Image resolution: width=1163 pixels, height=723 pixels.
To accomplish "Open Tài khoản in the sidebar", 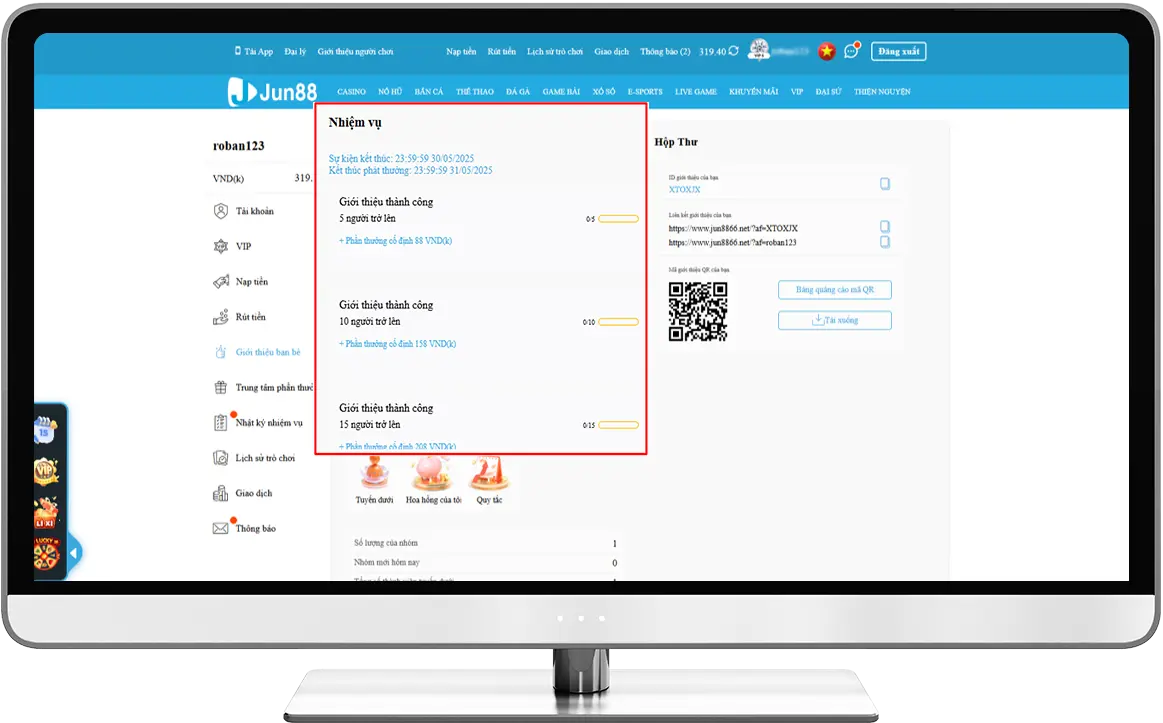I will (244, 211).
